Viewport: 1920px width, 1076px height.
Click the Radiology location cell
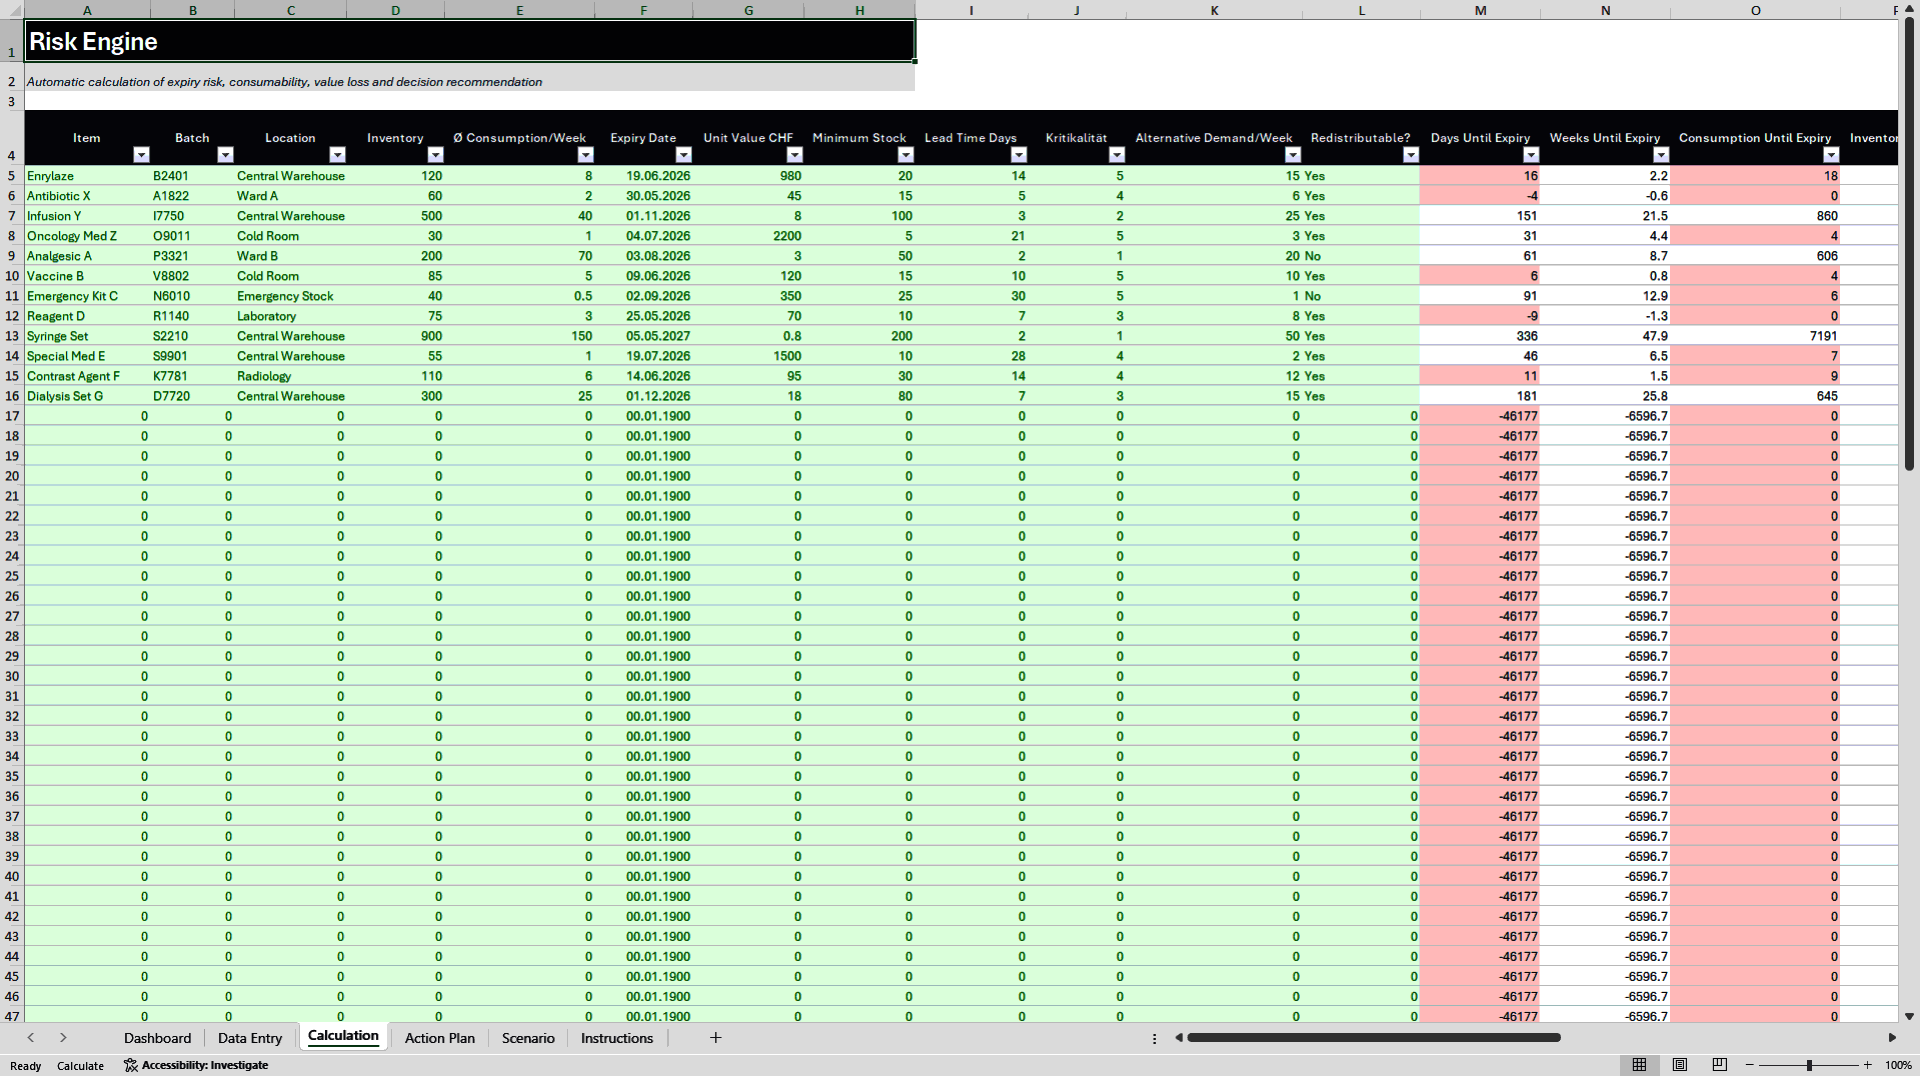pyautogui.click(x=290, y=376)
